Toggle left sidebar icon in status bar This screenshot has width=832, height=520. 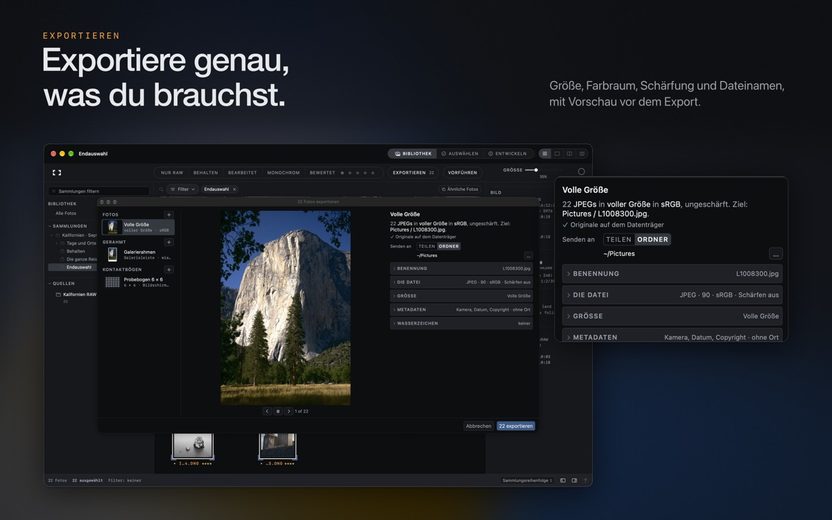click(563, 480)
